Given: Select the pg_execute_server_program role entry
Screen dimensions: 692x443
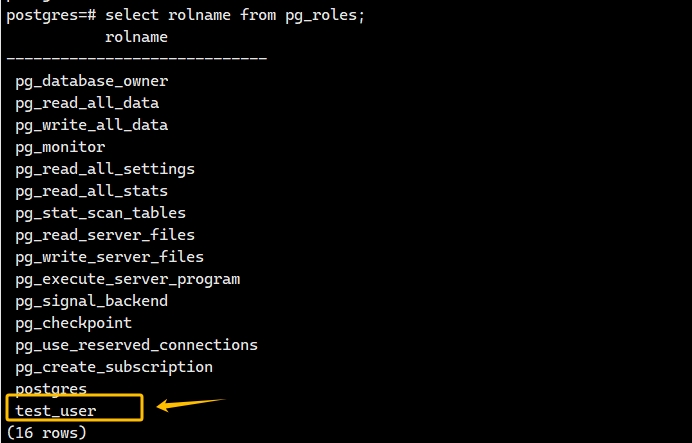Looking at the screenshot, I should point(127,279).
